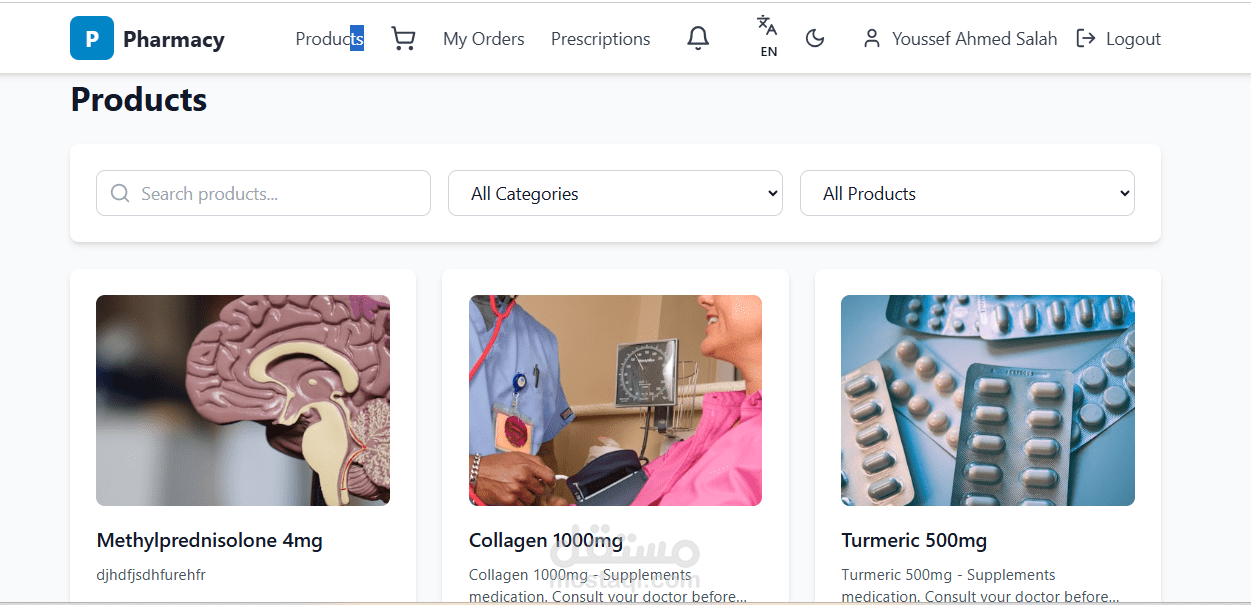Click the blue Pharmacy P logo icon
1251x605 pixels.
(91, 38)
